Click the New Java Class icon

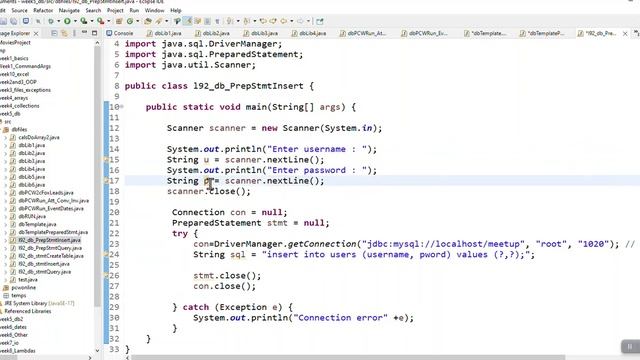[x=130, y=21]
